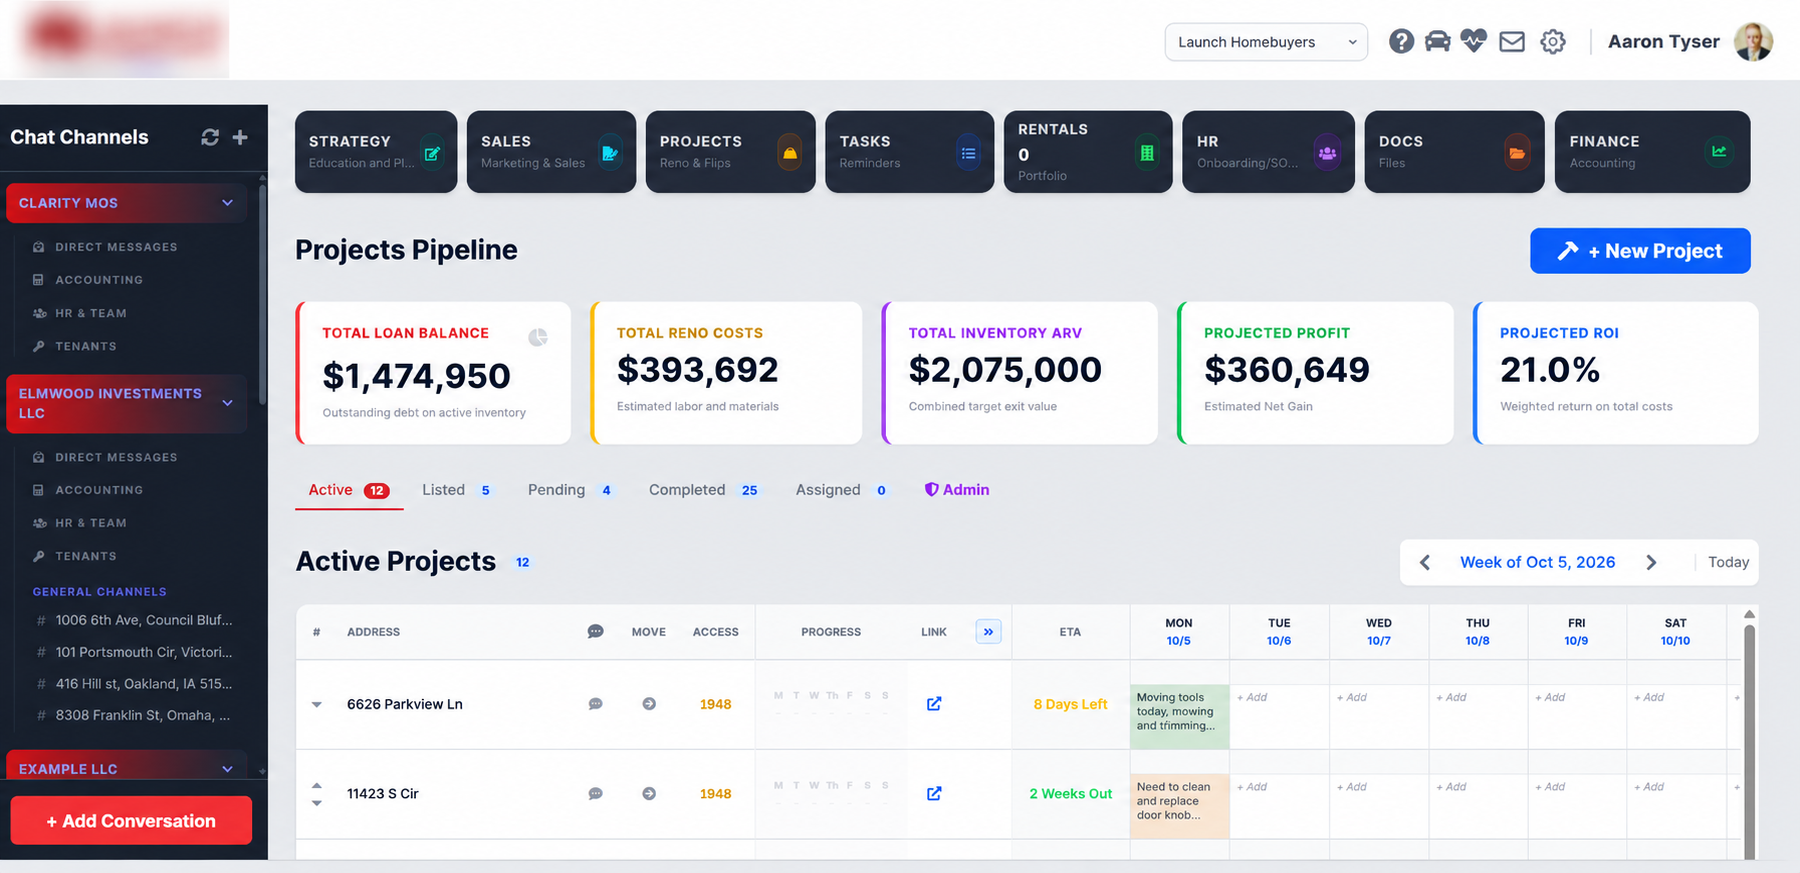Open Clarity MOS Direct Messages

[116, 247]
